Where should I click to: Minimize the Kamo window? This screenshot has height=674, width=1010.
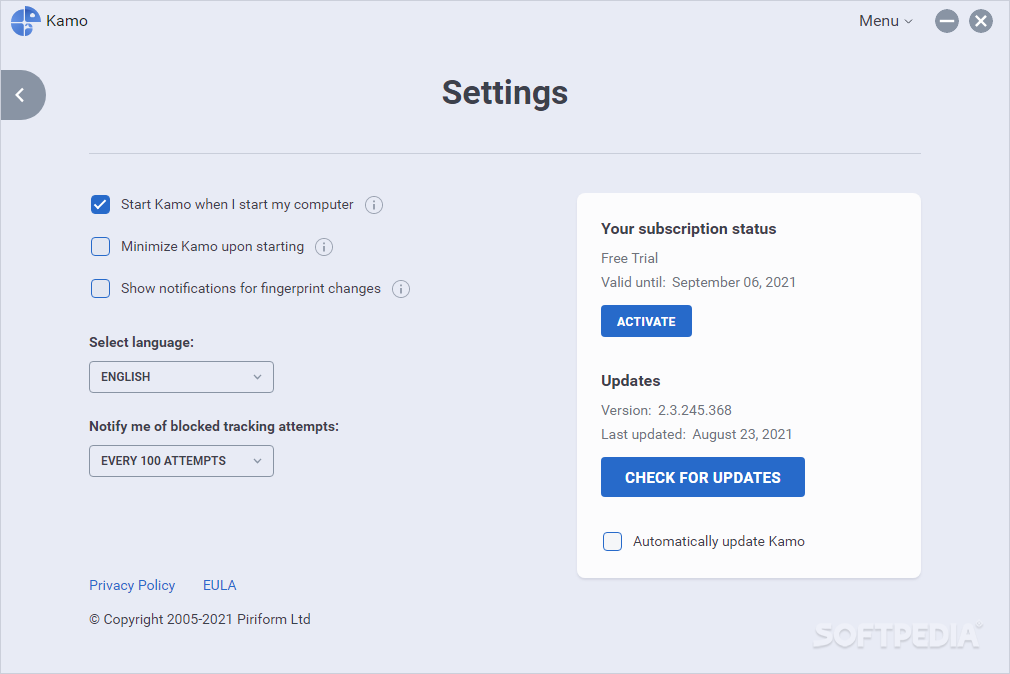point(946,21)
